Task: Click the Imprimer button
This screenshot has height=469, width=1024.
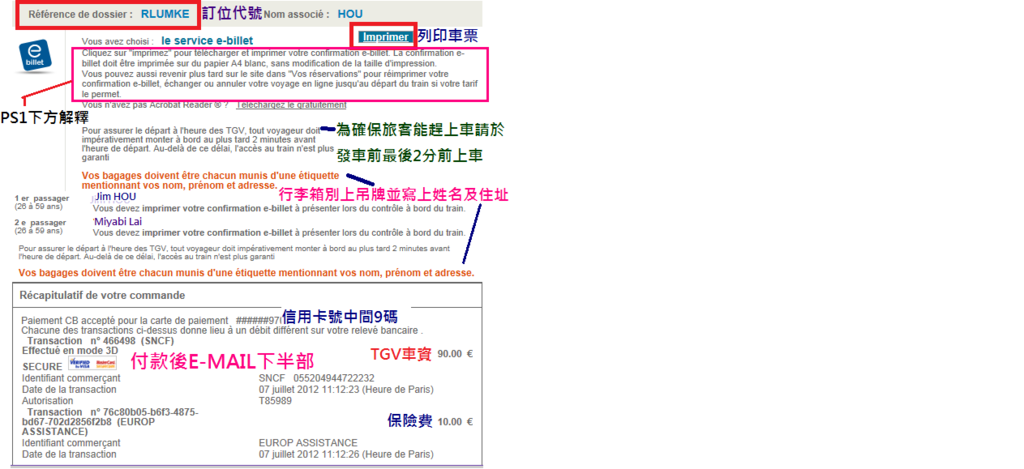Action: [387, 37]
